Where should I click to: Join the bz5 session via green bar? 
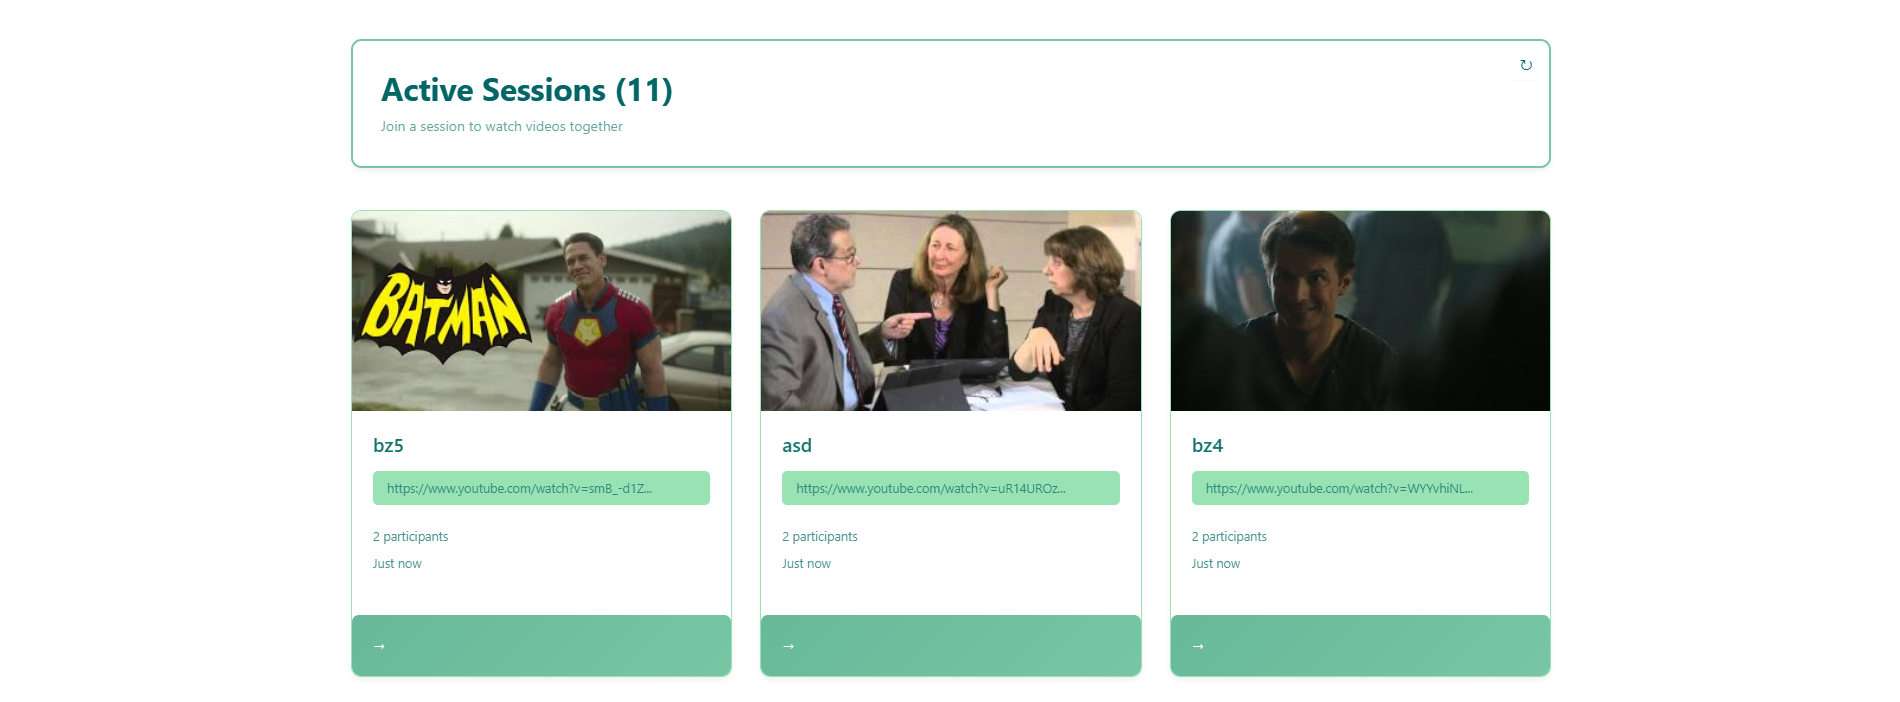[541, 646]
